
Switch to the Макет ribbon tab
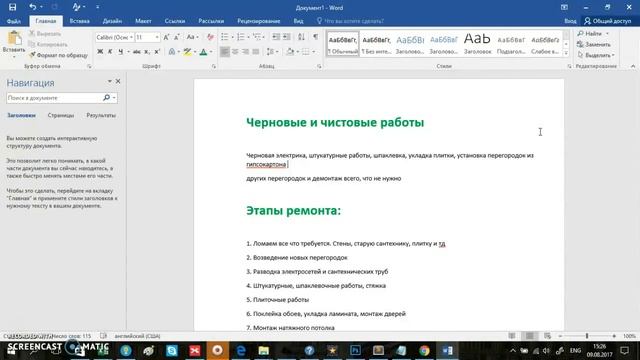click(x=143, y=21)
